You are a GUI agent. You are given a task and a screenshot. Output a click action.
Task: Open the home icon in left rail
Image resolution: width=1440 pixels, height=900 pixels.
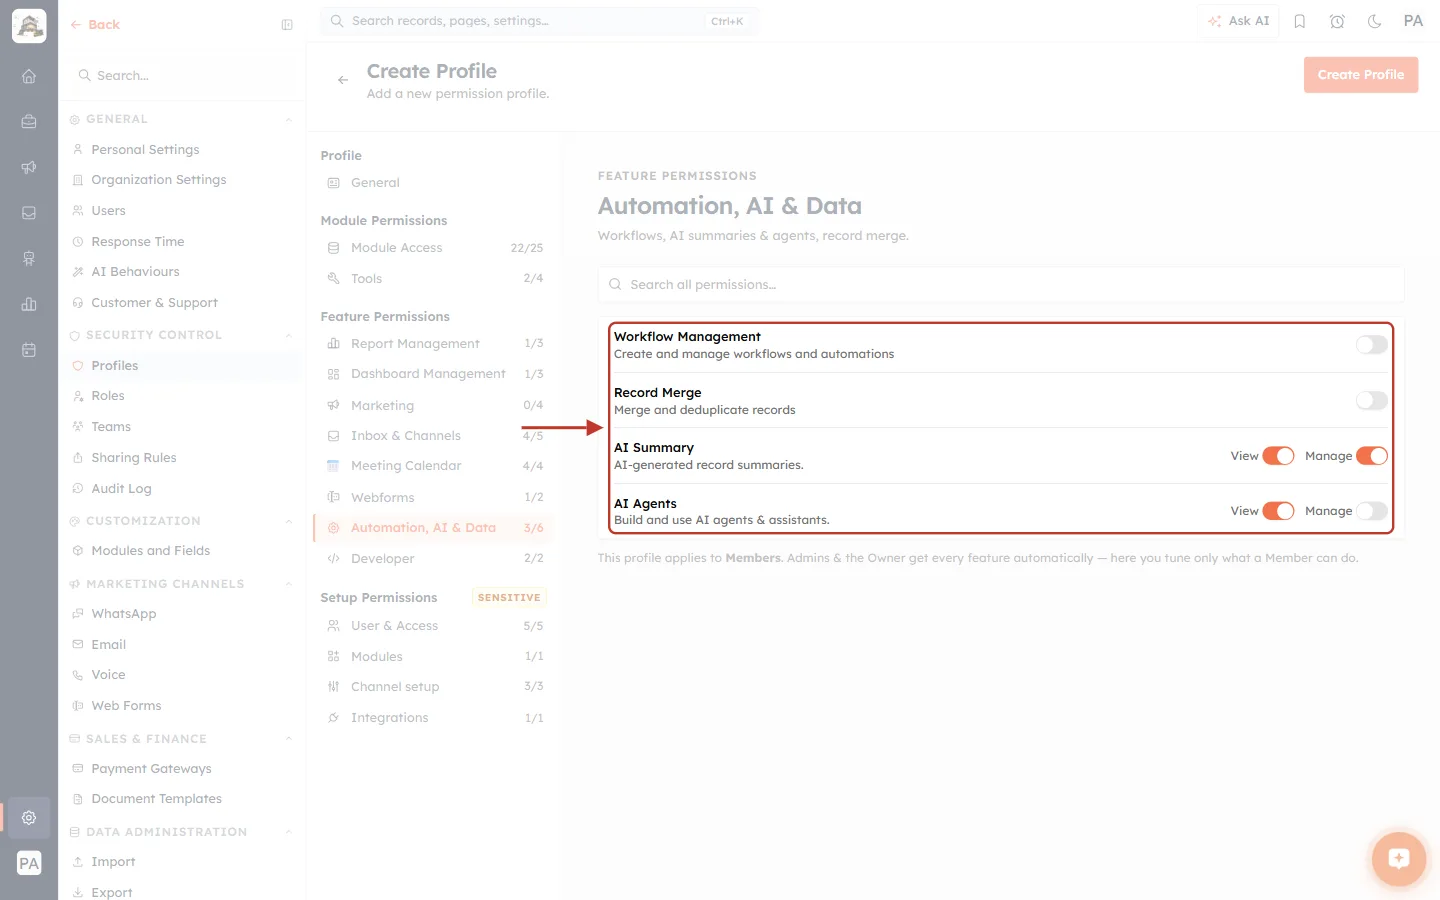[x=29, y=76]
